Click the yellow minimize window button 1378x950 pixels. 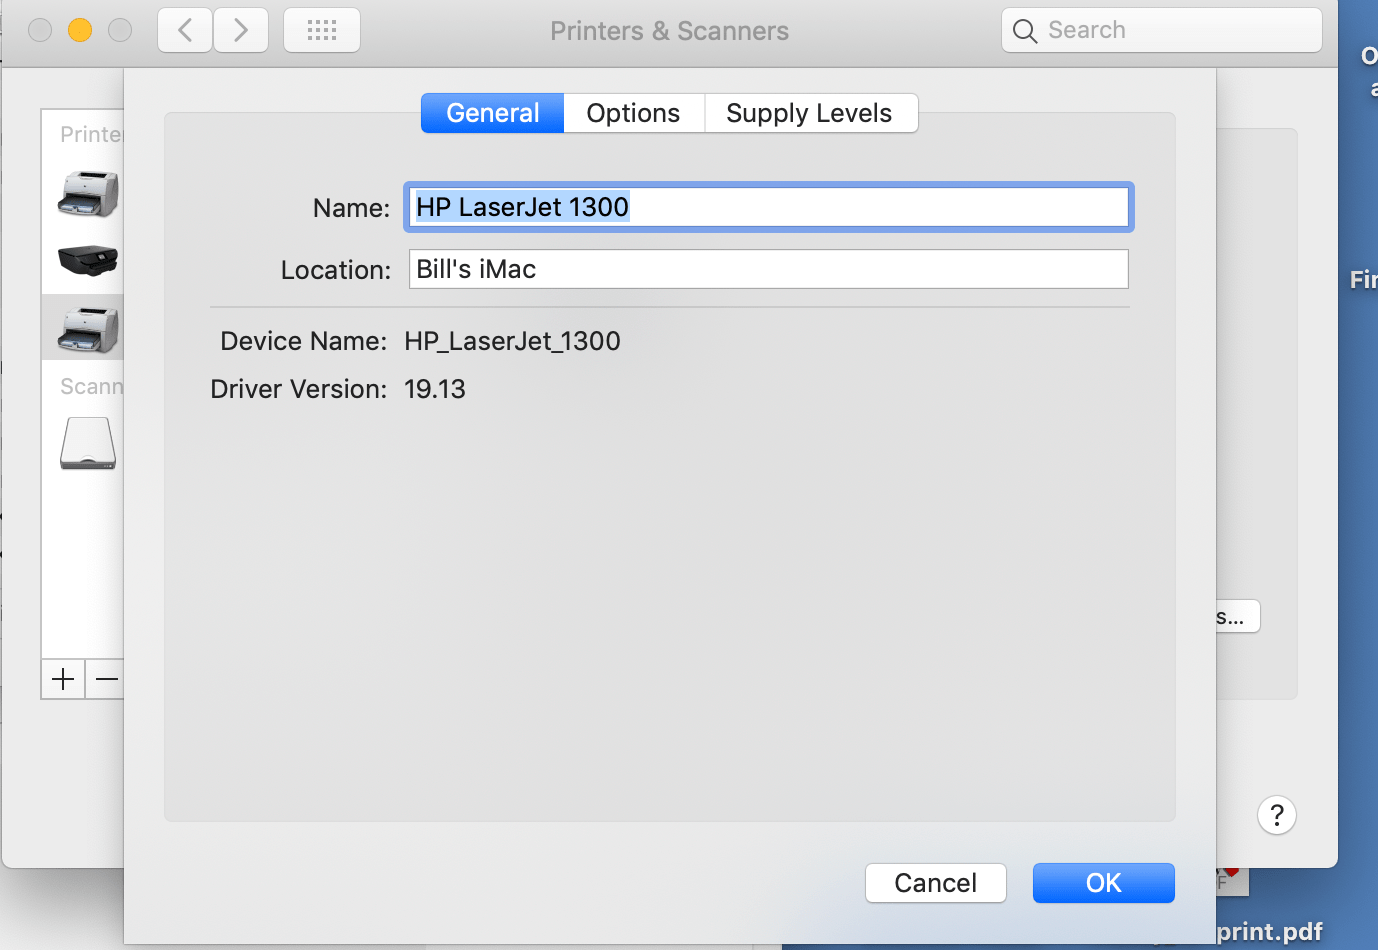[x=80, y=30]
